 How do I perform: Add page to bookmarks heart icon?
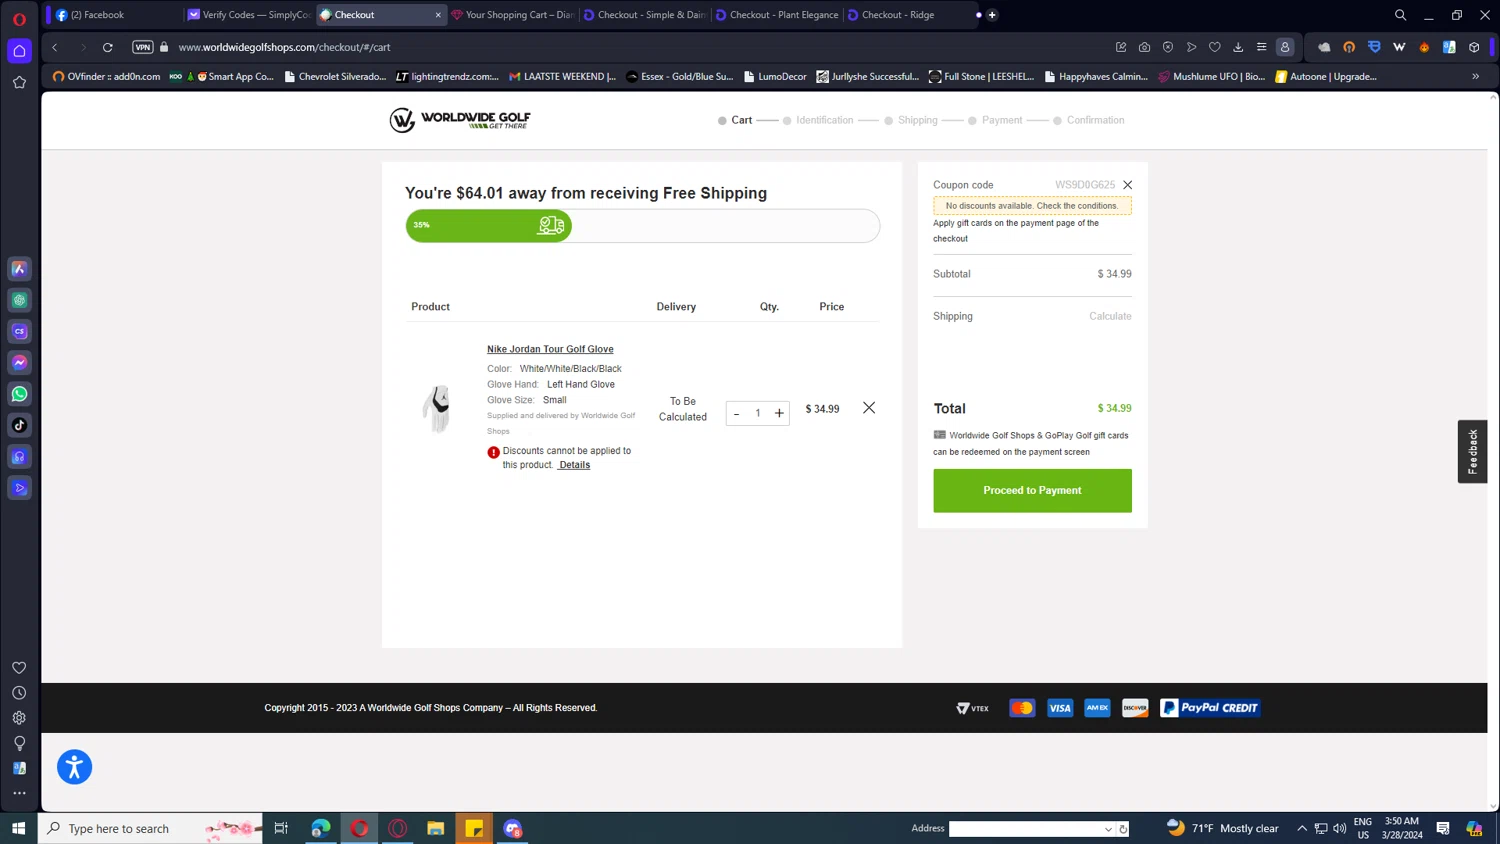point(1214,47)
